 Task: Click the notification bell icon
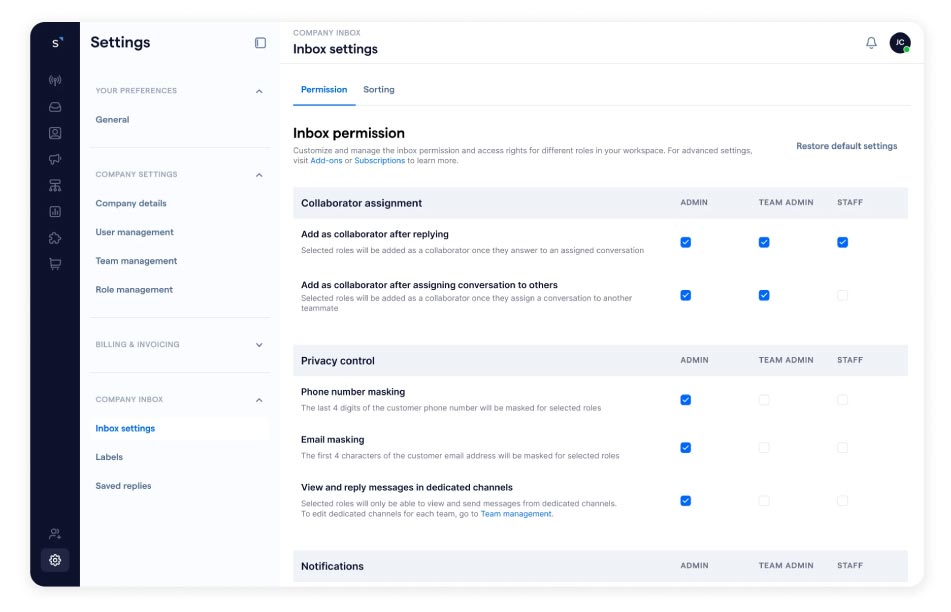click(x=871, y=43)
